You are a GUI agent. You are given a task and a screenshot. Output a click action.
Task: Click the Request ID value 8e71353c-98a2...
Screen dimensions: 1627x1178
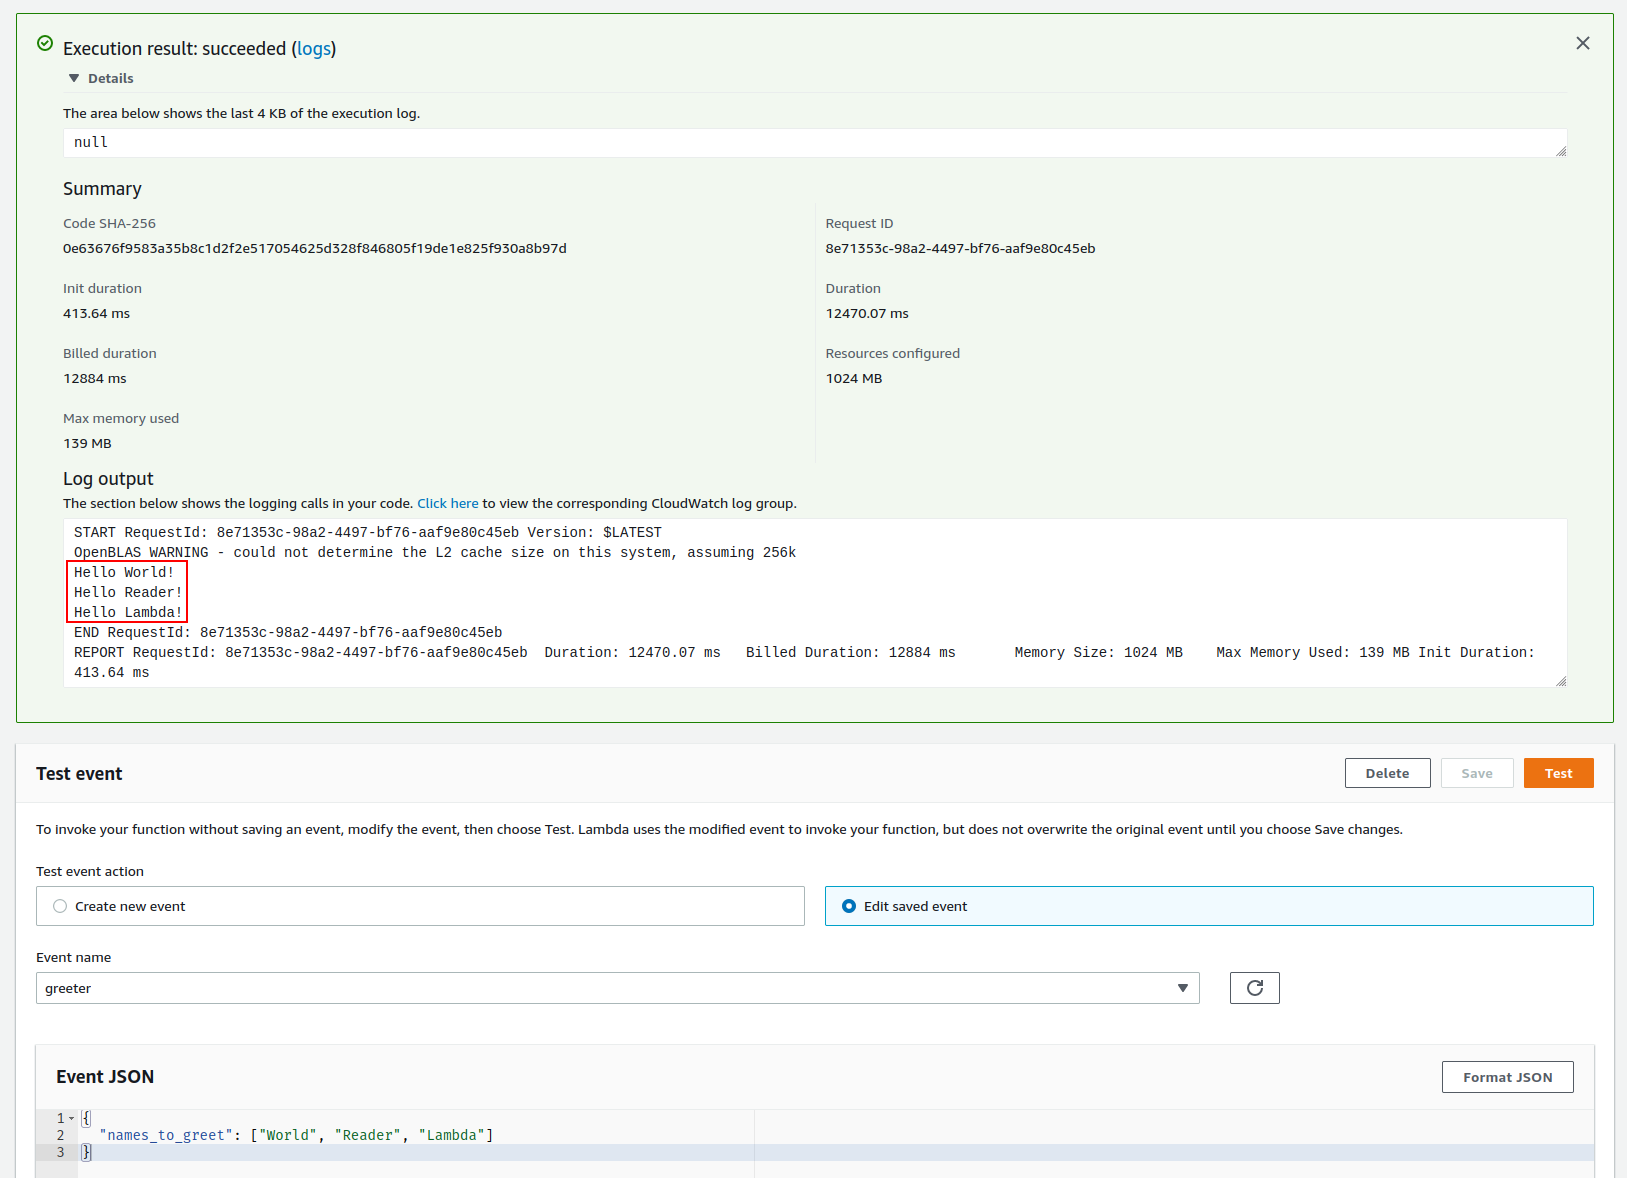click(x=960, y=249)
